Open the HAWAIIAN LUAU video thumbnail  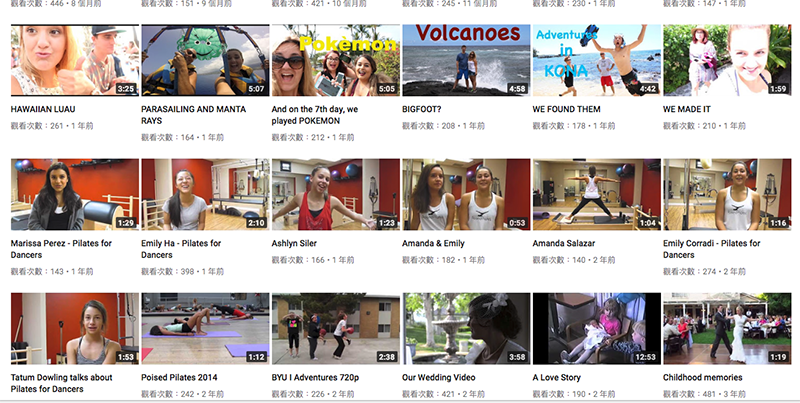[x=74, y=60]
